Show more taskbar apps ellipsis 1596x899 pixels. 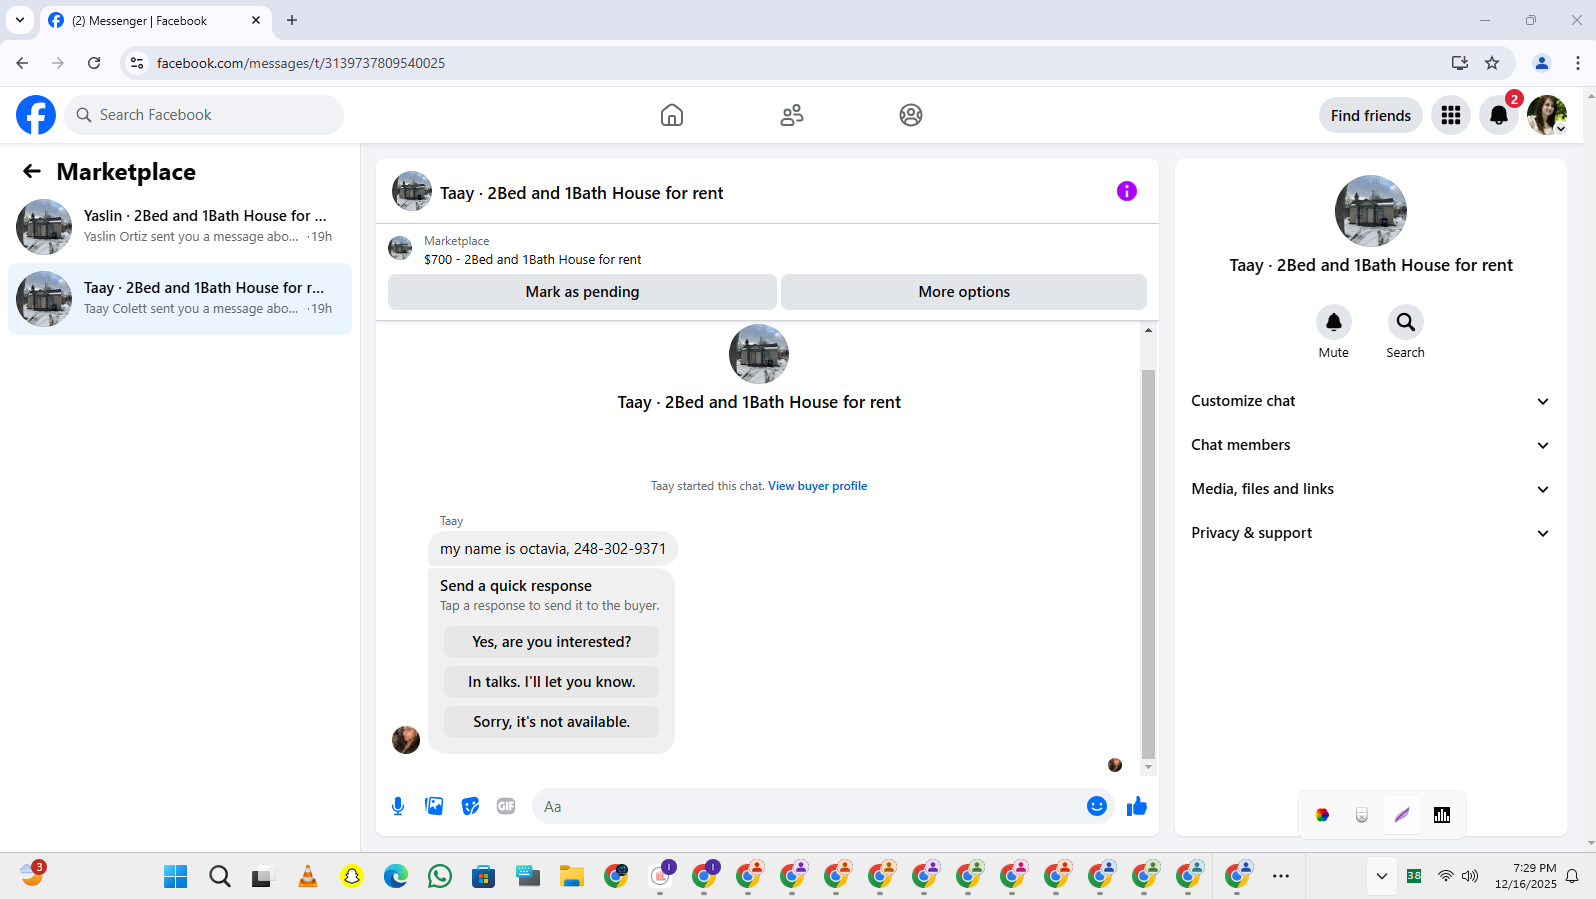pos(1281,876)
